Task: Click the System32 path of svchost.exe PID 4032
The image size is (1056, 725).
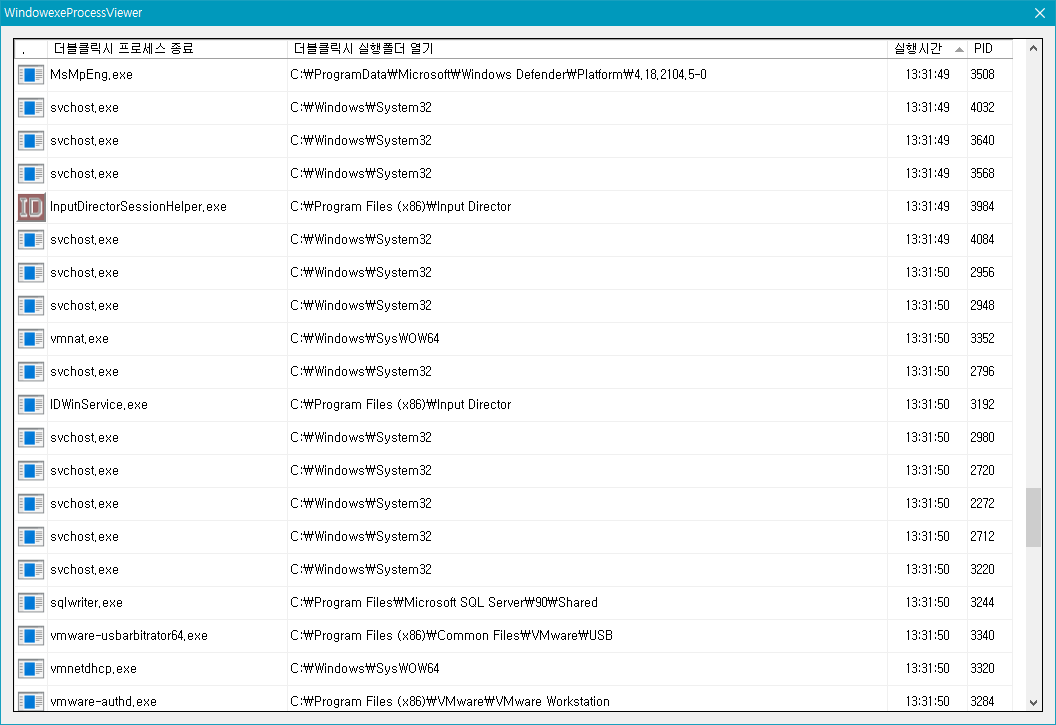Action: tap(361, 108)
